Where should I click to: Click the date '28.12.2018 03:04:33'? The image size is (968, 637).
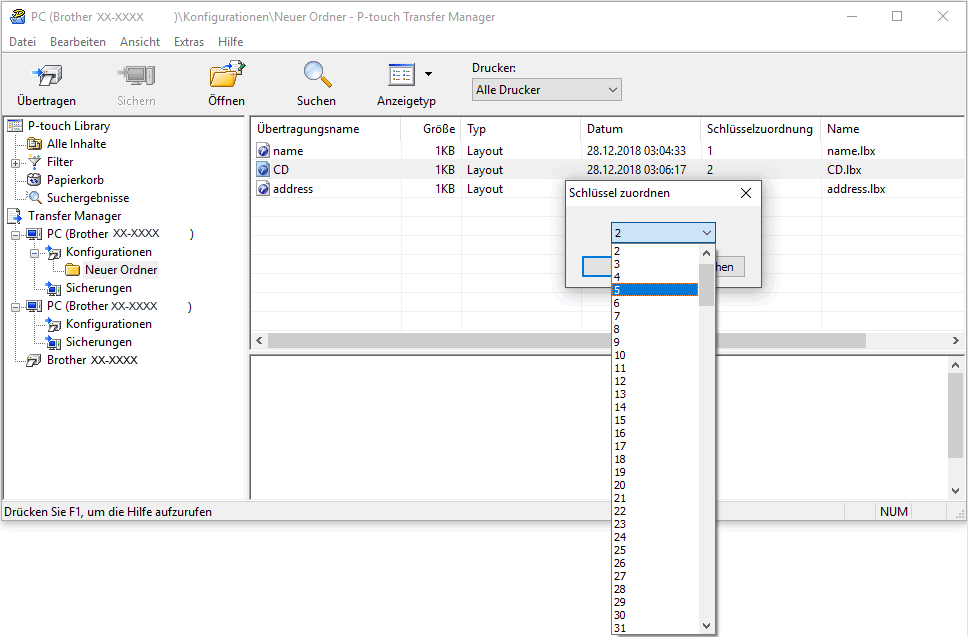tap(636, 151)
